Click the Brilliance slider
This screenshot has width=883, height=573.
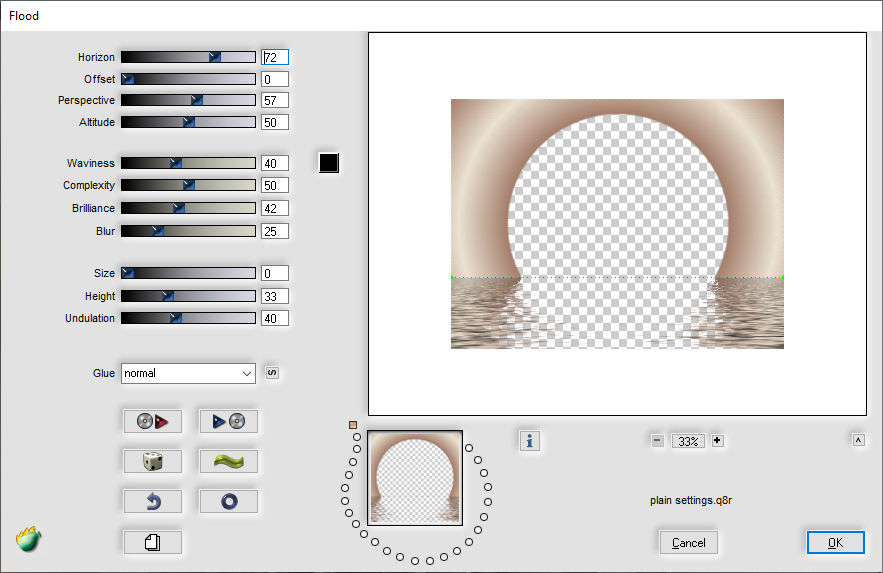pos(188,208)
